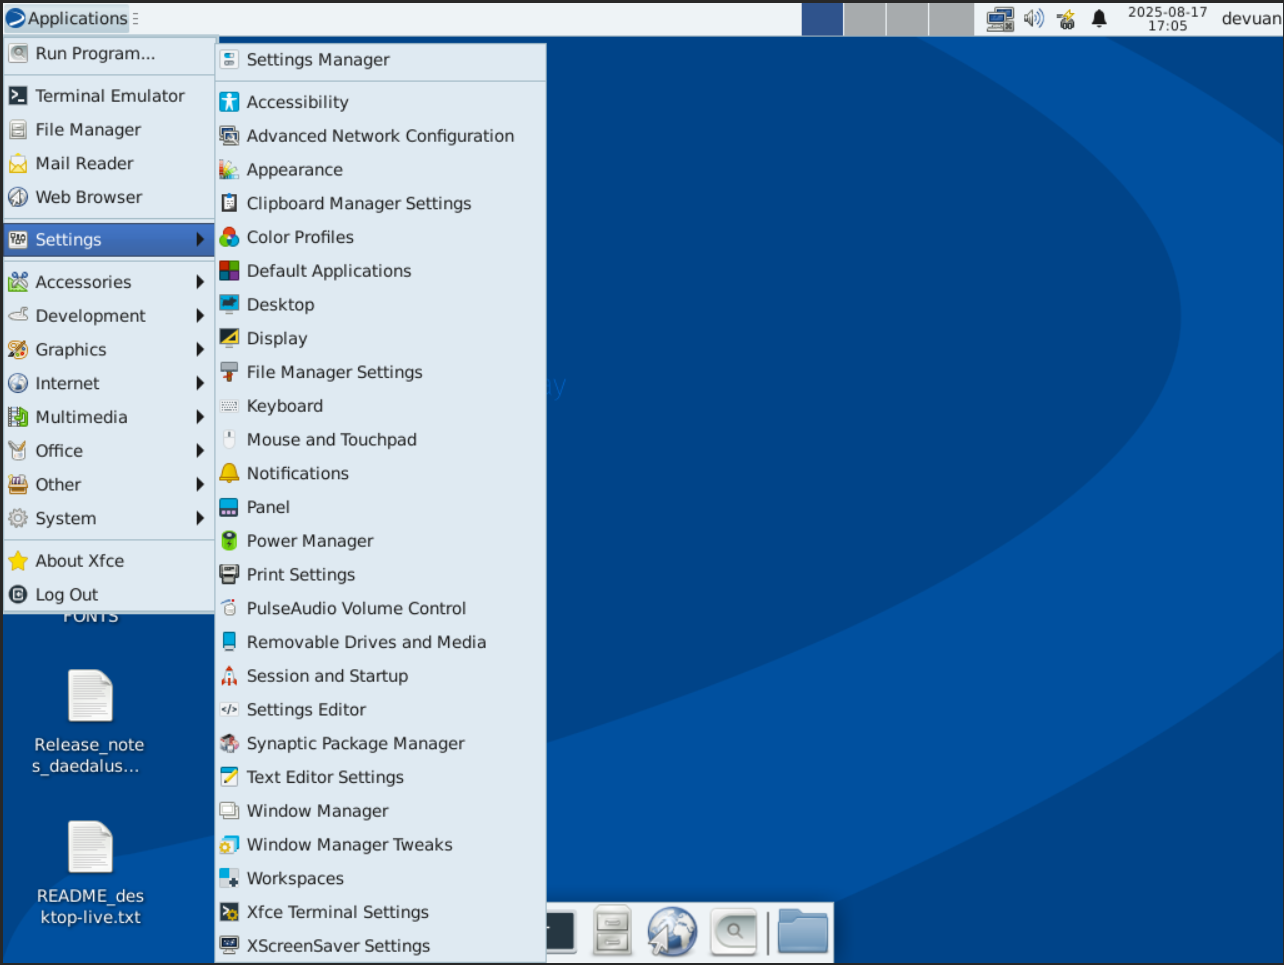Screen dimensions: 1284x965
Task: Open Session and Startup settings
Action: (x=381, y=677)
